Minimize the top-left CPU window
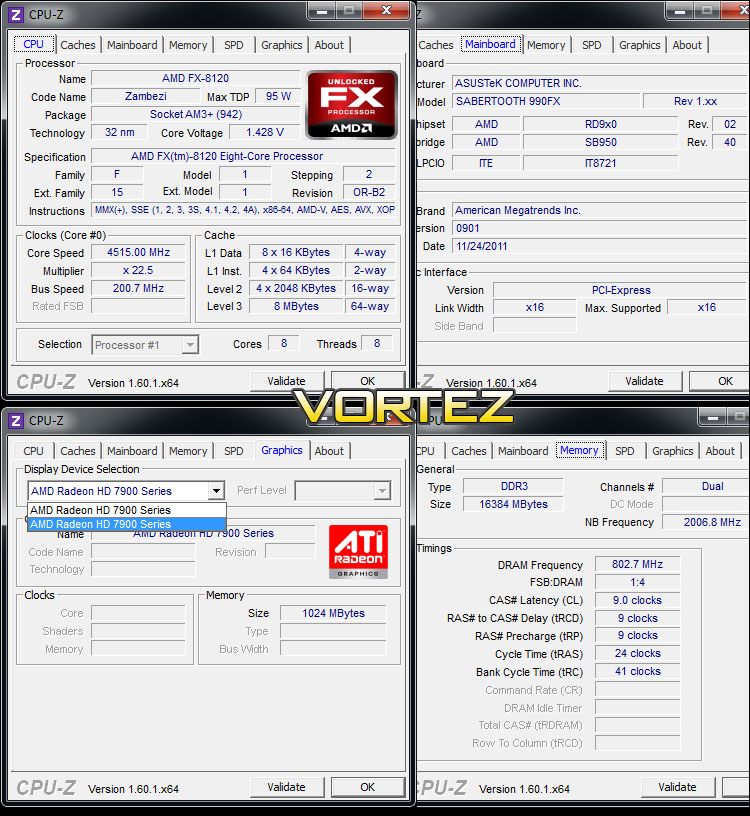Screen dimensions: 750x816 pos(322,10)
